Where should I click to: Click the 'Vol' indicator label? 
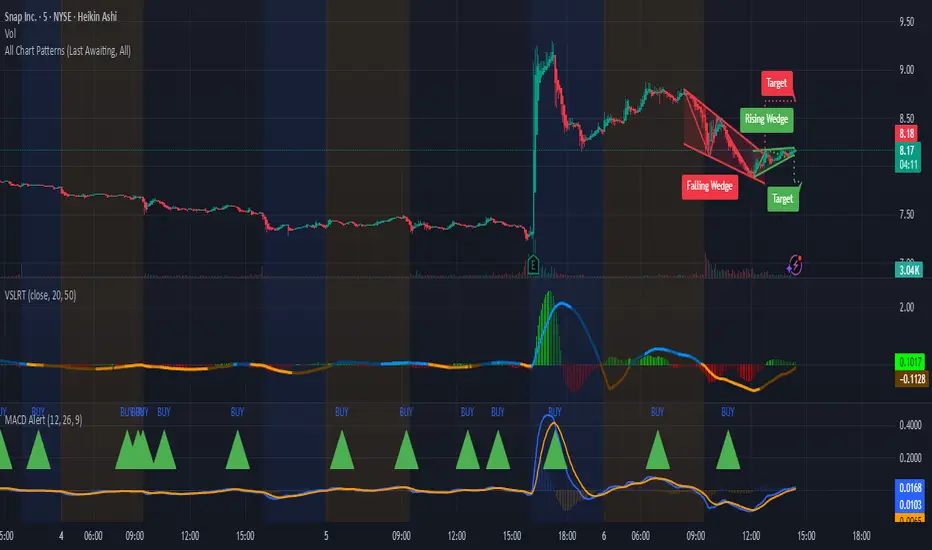click(10, 34)
